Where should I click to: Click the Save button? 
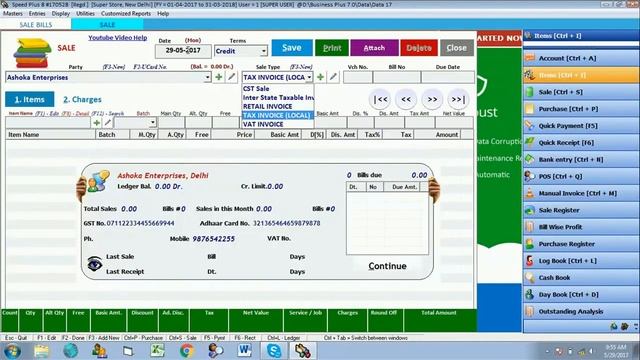[292, 48]
